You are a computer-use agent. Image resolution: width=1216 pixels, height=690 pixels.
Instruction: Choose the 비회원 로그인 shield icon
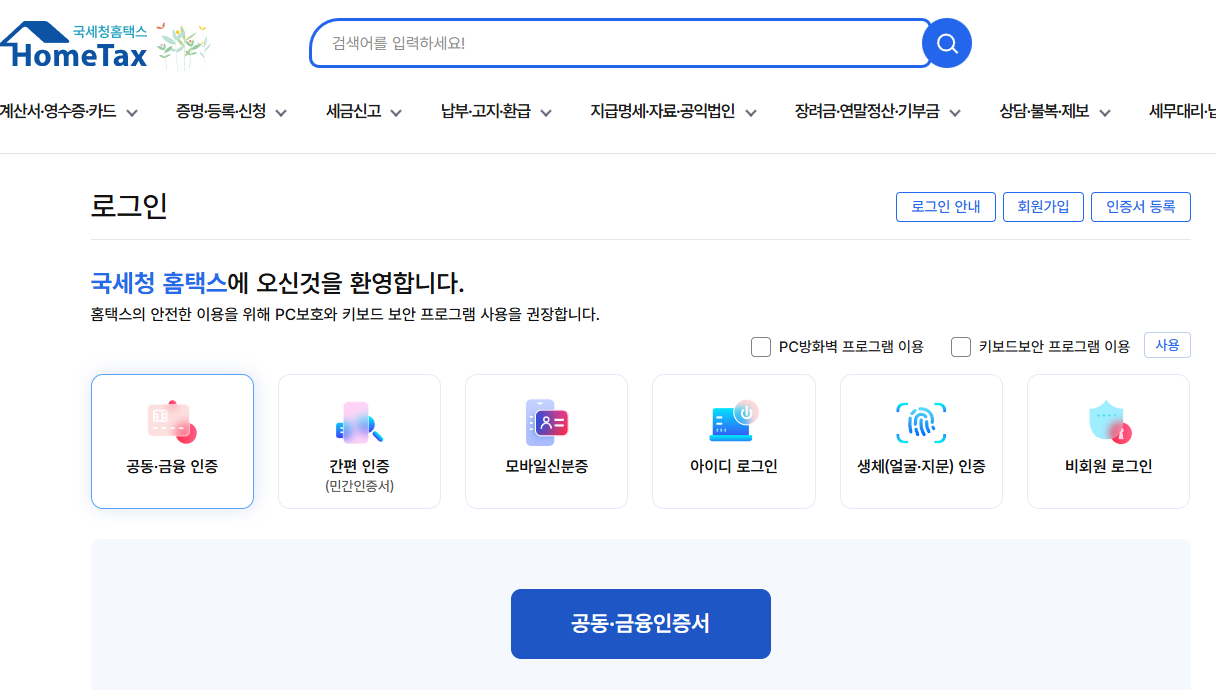click(x=1107, y=421)
